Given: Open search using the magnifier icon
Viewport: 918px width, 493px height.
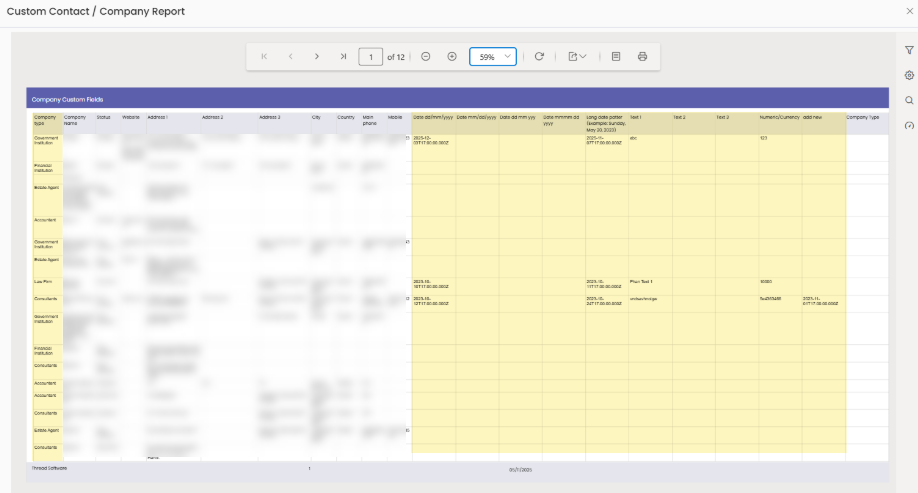Looking at the screenshot, I should (909, 100).
